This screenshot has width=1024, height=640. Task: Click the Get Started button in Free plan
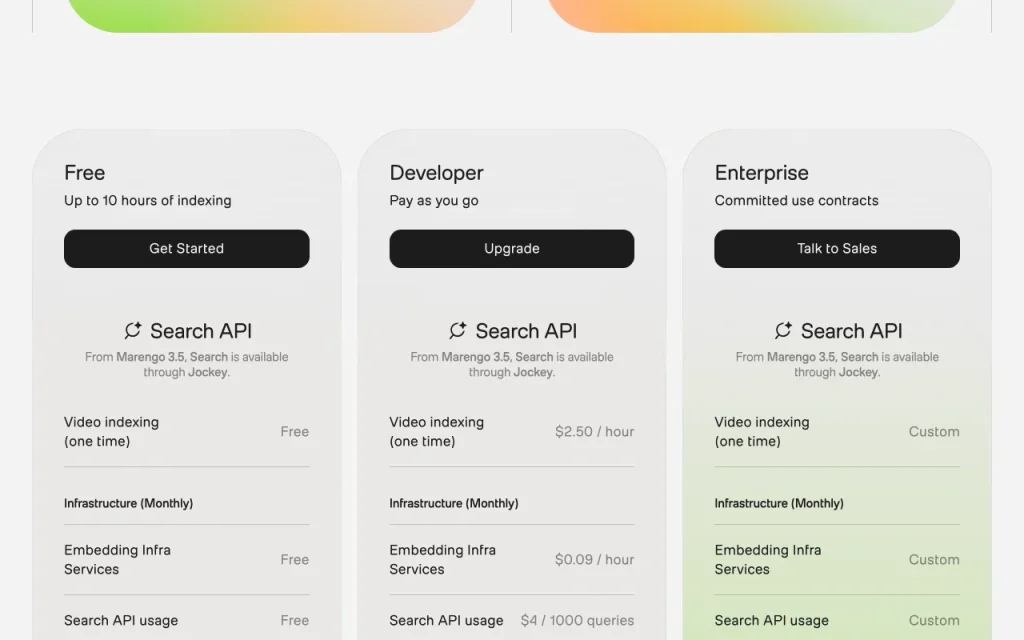click(186, 248)
